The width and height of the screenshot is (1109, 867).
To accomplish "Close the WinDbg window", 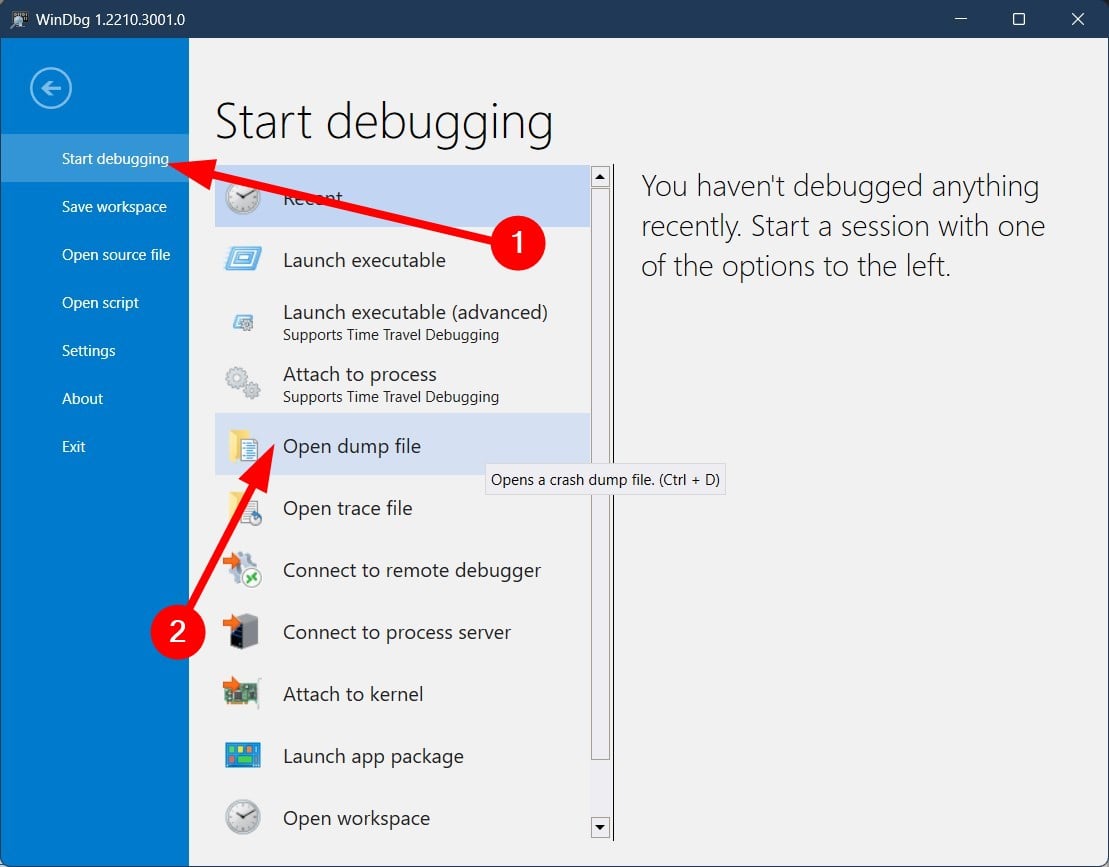I will coord(1078,19).
